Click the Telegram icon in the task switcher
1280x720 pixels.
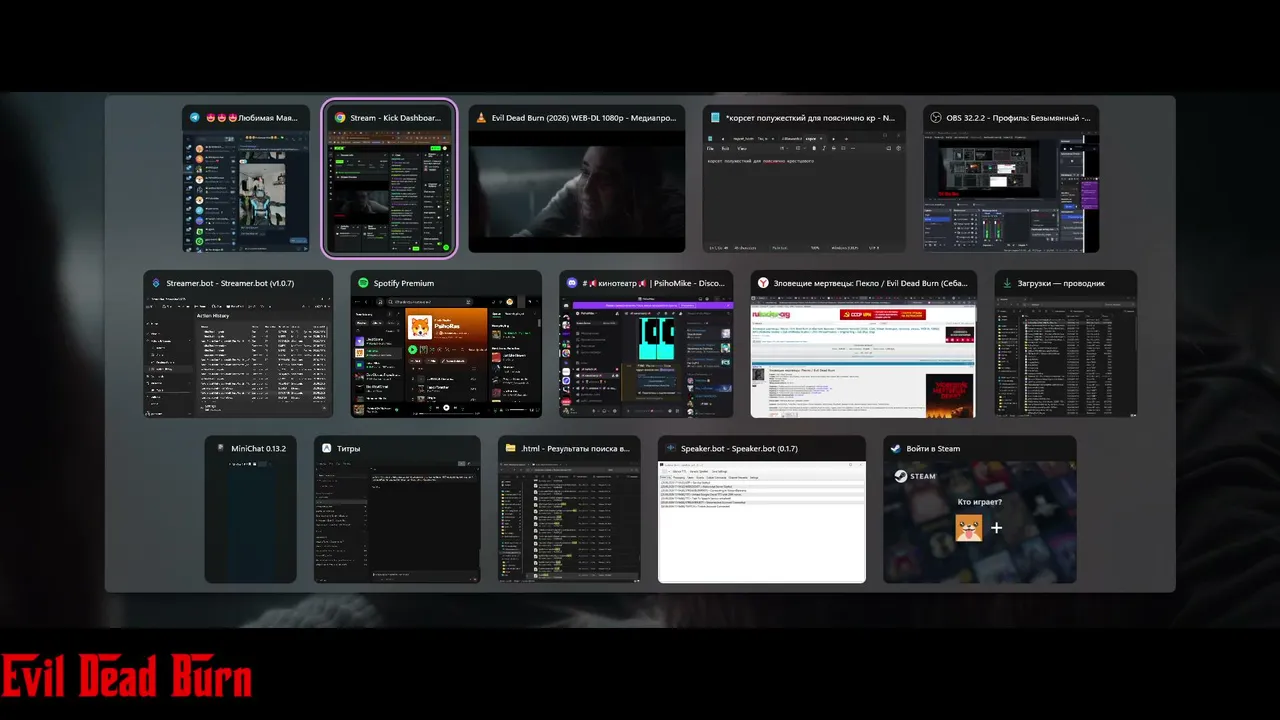tap(195, 118)
